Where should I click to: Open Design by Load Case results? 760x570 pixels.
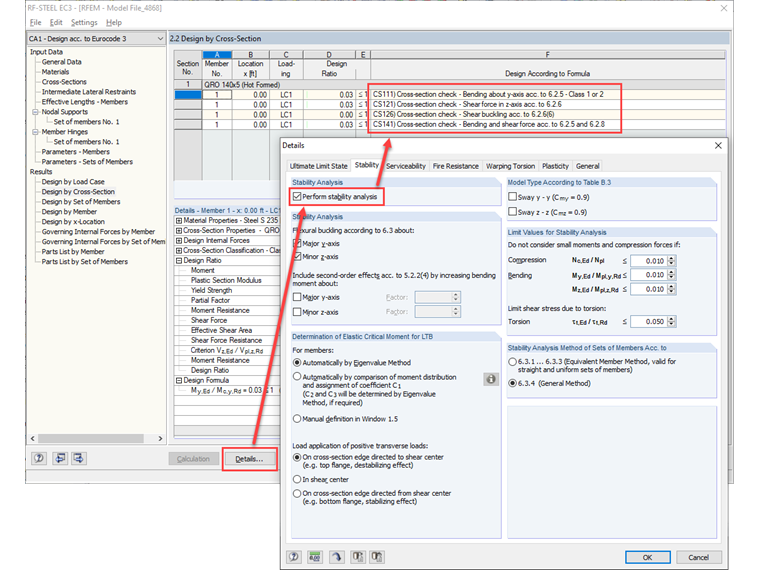point(73,182)
